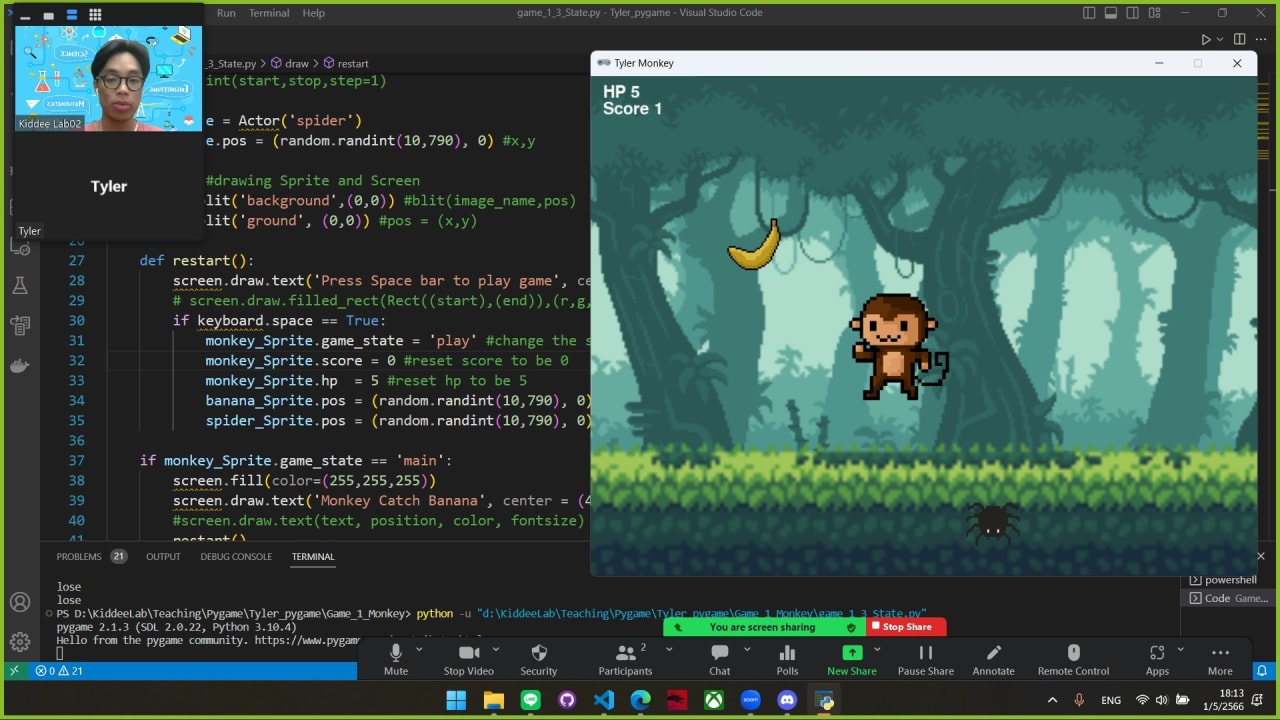The image size is (1280, 720).
Task: Open the Terminal menu
Action: [x=269, y=13]
